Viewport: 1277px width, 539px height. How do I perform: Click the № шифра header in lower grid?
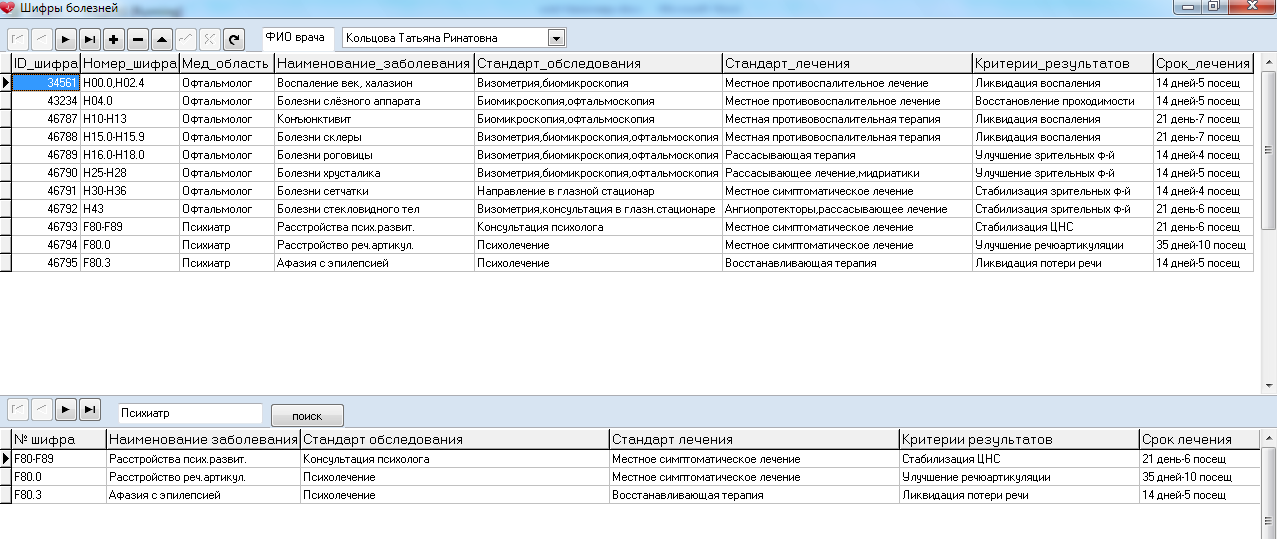58,440
